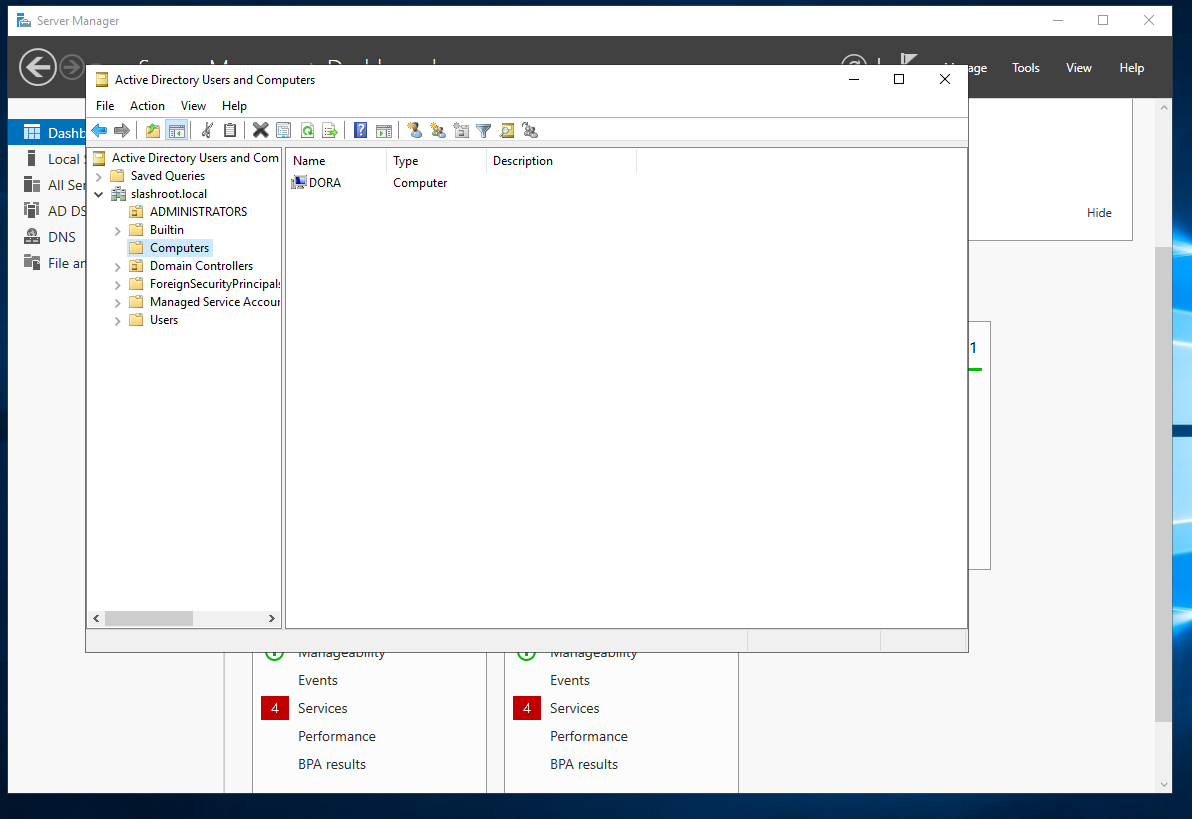Image resolution: width=1192 pixels, height=819 pixels.
Task: Click the blue Help question mark icon
Action: (360, 130)
